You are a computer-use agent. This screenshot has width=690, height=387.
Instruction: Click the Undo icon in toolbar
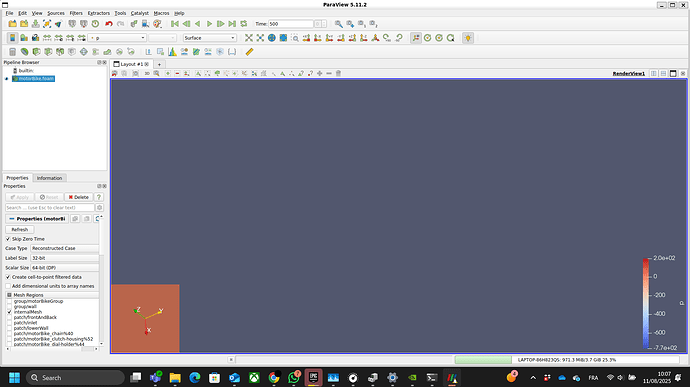(x=109, y=24)
